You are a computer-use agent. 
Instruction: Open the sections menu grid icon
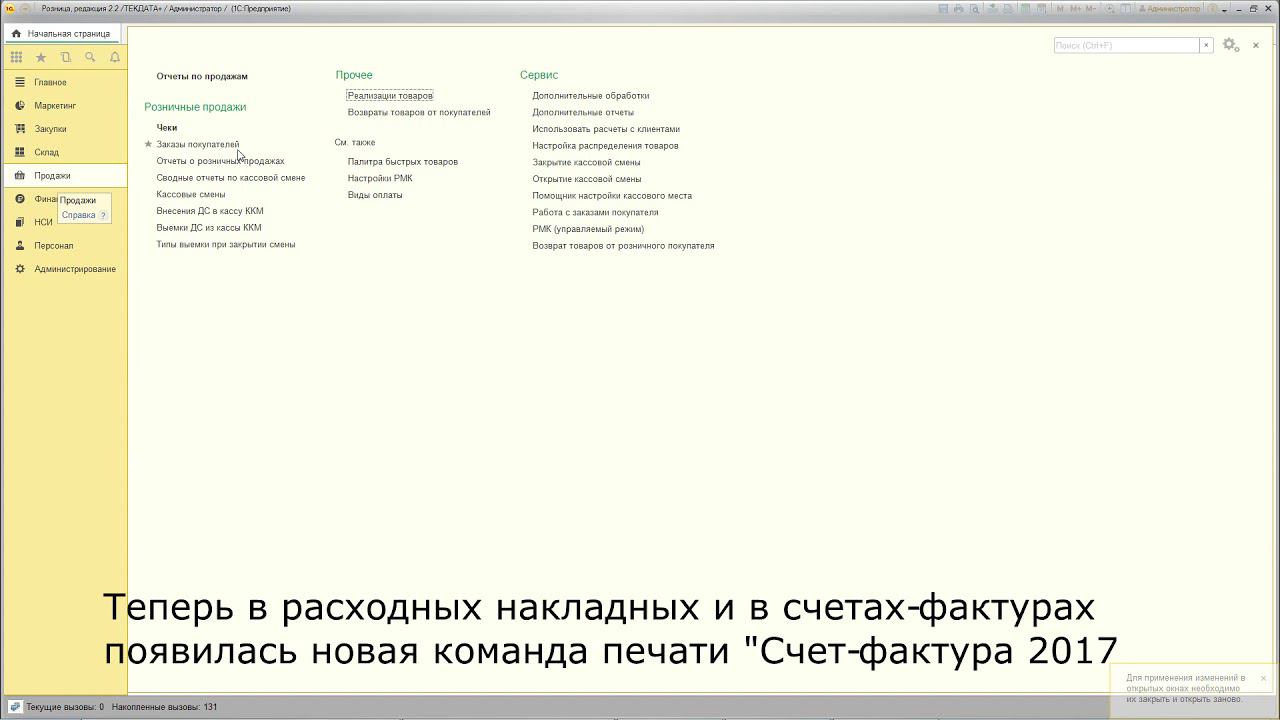(x=16, y=57)
